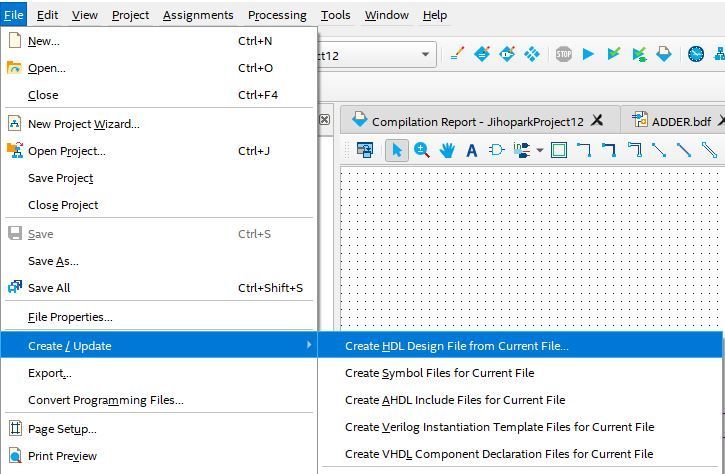This screenshot has width=725, height=474.
Task: Select the Orthogonal Bus tool
Action: [x=609, y=150]
